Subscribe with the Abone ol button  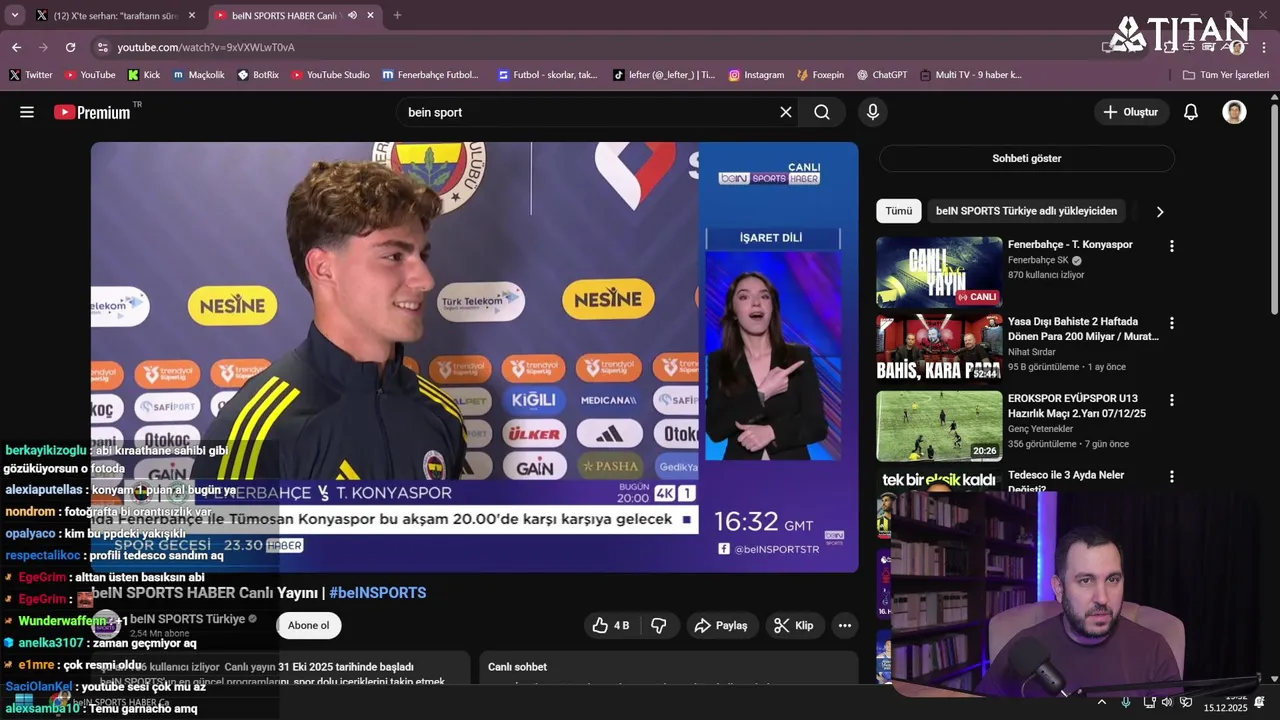coord(308,625)
